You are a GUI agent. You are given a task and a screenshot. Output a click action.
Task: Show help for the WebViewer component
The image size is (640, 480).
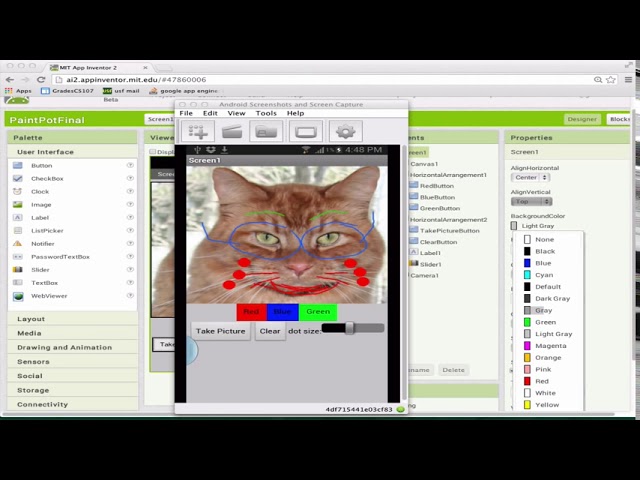(130, 296)
